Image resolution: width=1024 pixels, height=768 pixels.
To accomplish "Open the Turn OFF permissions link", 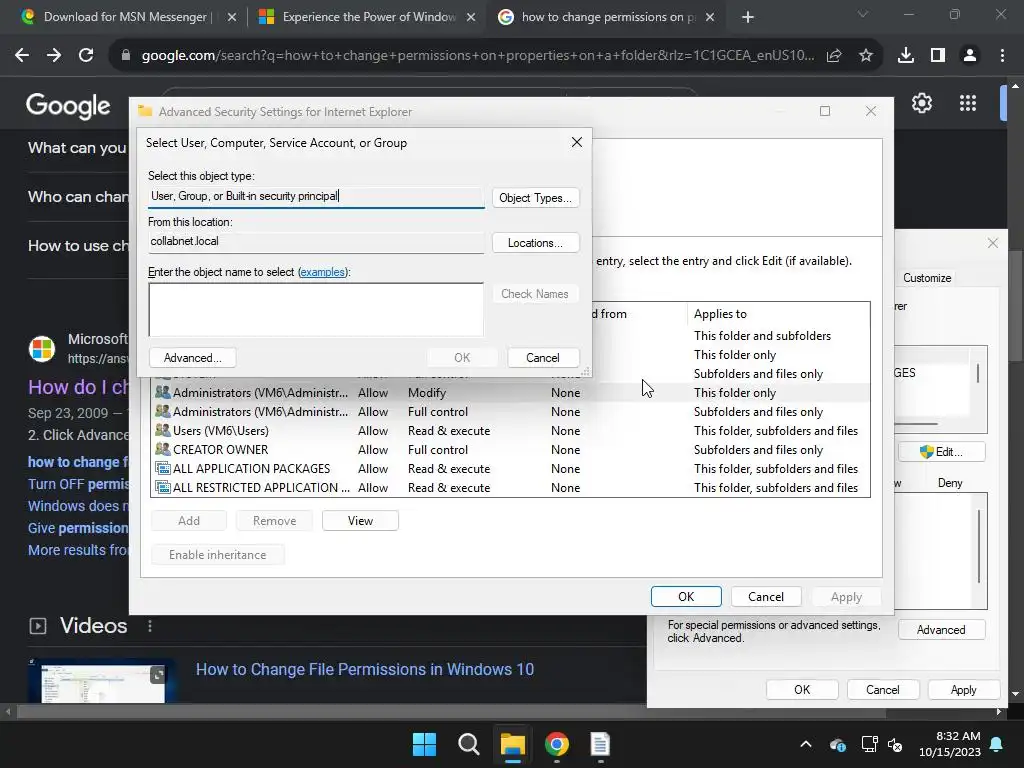I will pos(78,484).
